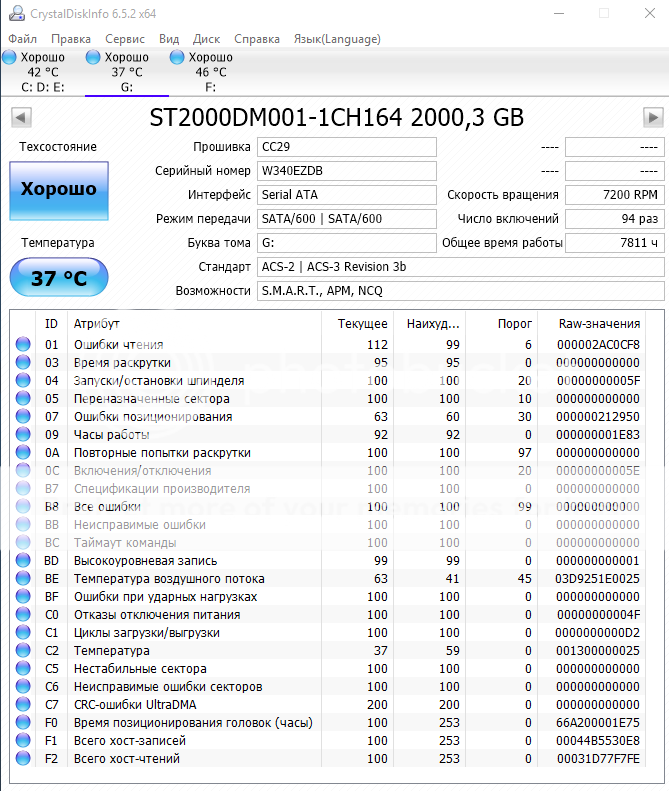Click the 37 °C temperature indicator button
Screen dimensions: 669x791
point(59,277)
